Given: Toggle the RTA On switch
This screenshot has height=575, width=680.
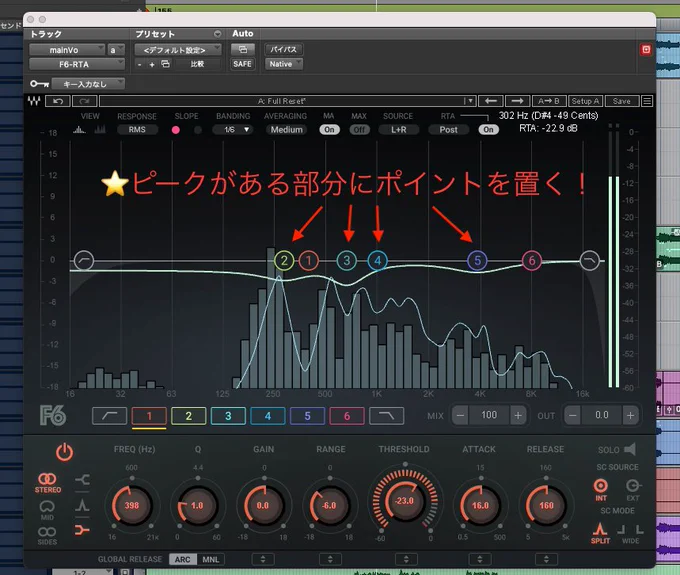Looking at the screenshot, I should (488, 129).
